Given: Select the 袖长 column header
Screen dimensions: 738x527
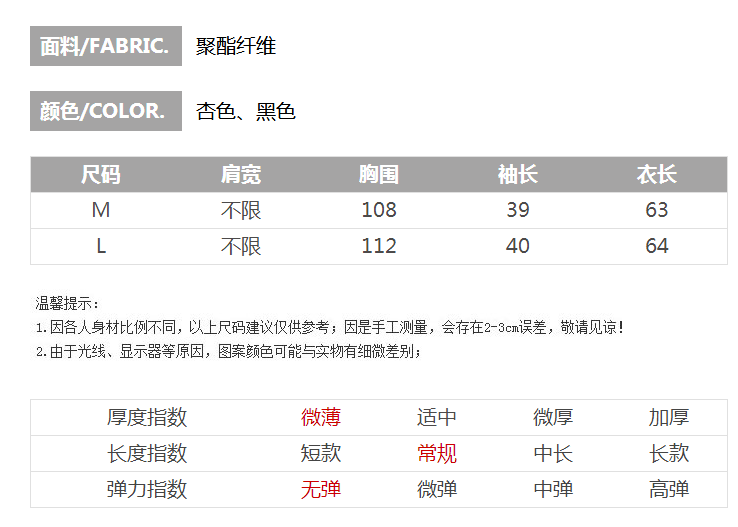Looking at the screenshot, I should (x=517, y=175).
